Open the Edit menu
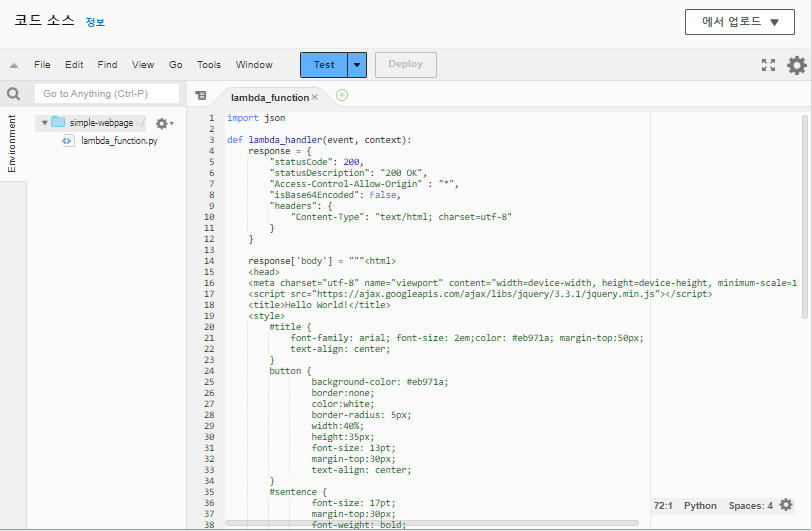 click(x=74, y=65)
